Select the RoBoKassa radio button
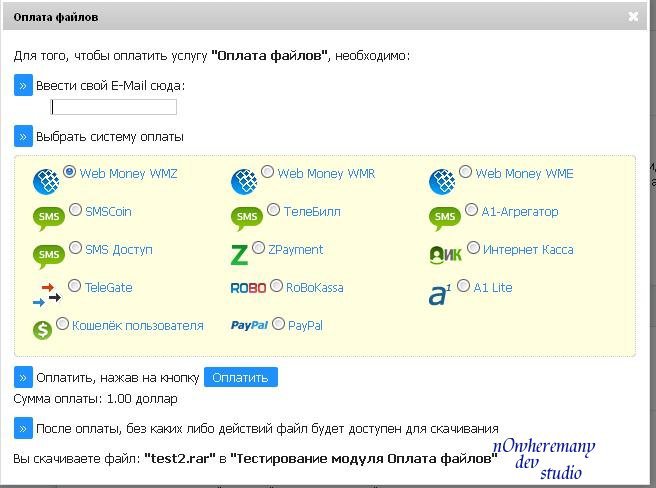 pos(276,286)
